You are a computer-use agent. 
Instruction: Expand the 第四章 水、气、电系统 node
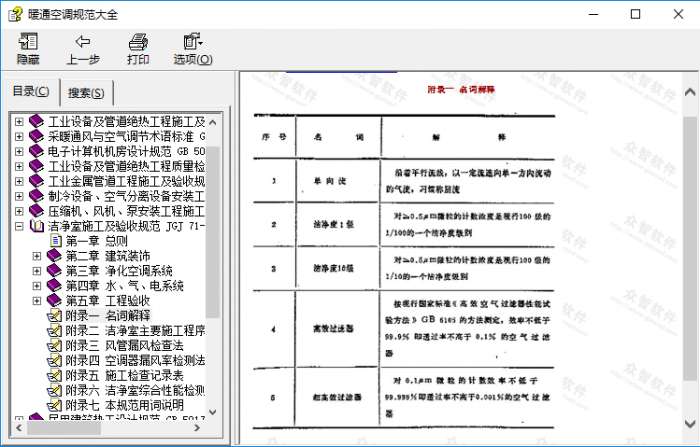37,286
